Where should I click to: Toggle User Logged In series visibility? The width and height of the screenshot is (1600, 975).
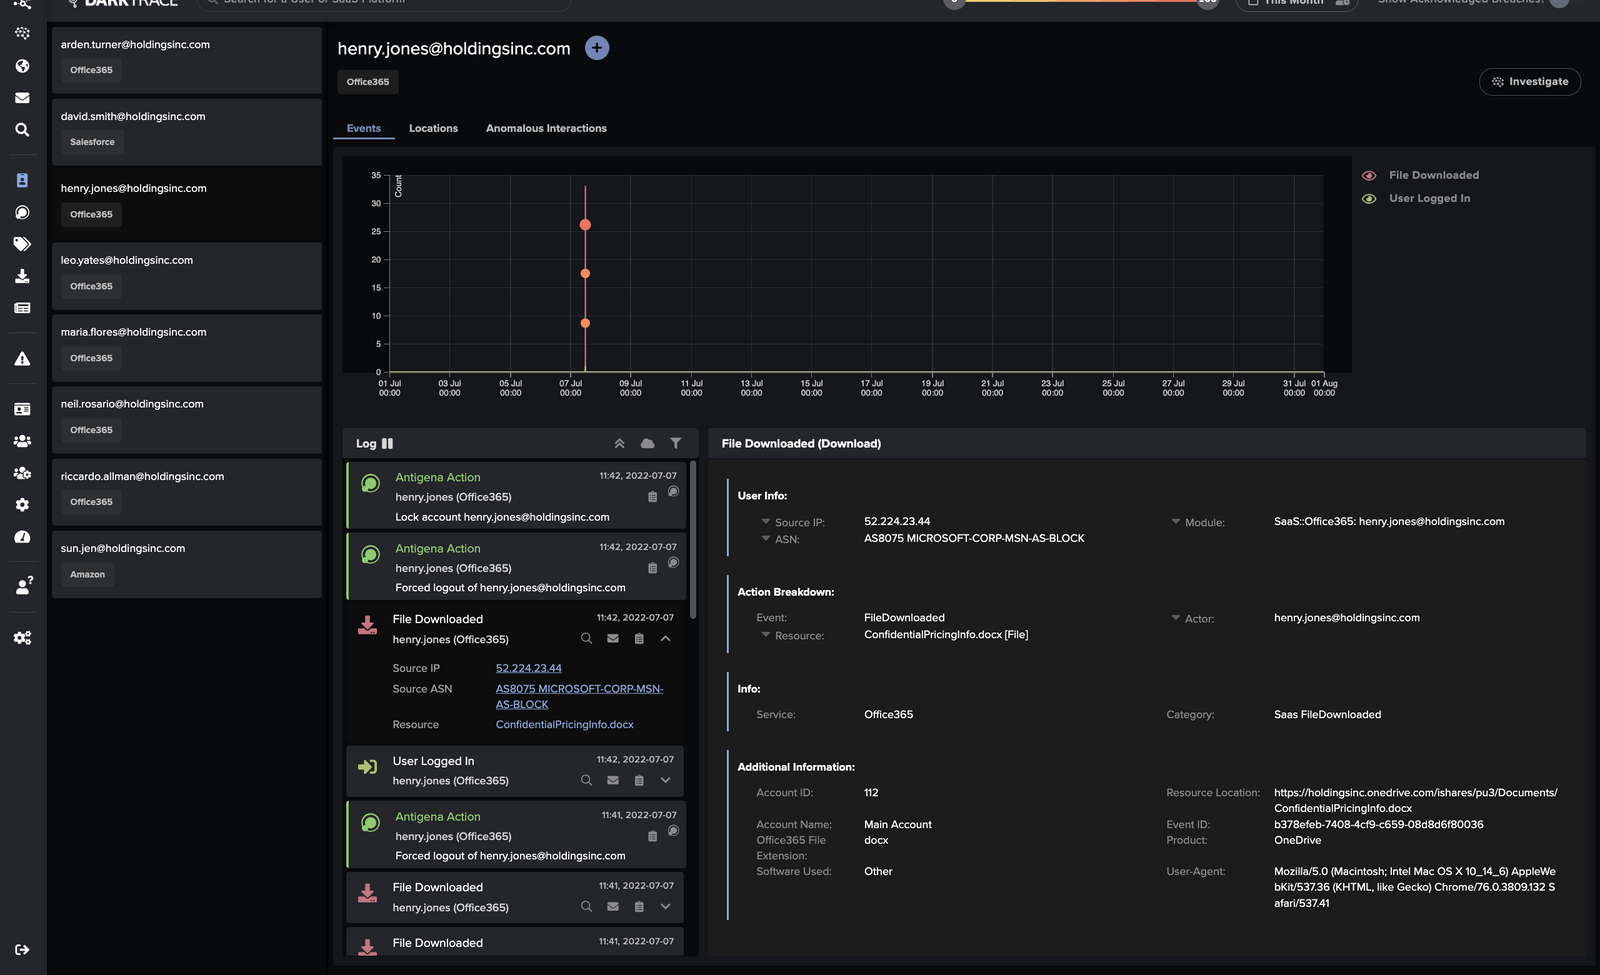[1369, 199]
